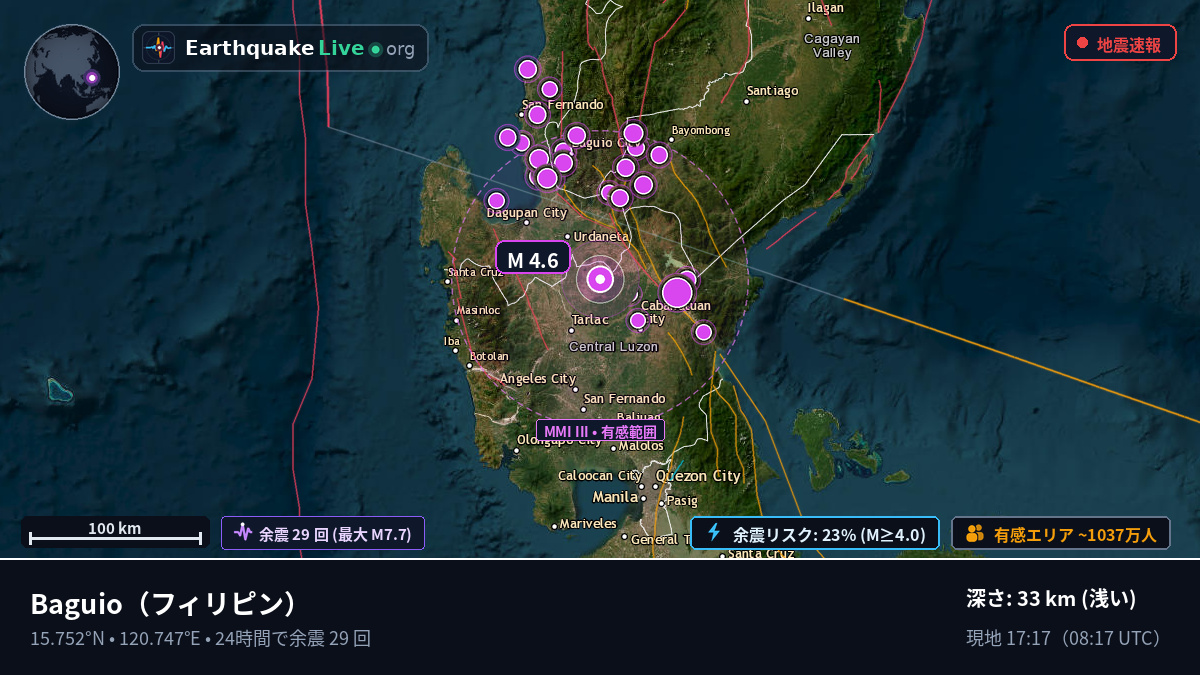1200x675 pixels.
Task: Click the purple marker just above Dagupan City
Action: pos(496,200)
